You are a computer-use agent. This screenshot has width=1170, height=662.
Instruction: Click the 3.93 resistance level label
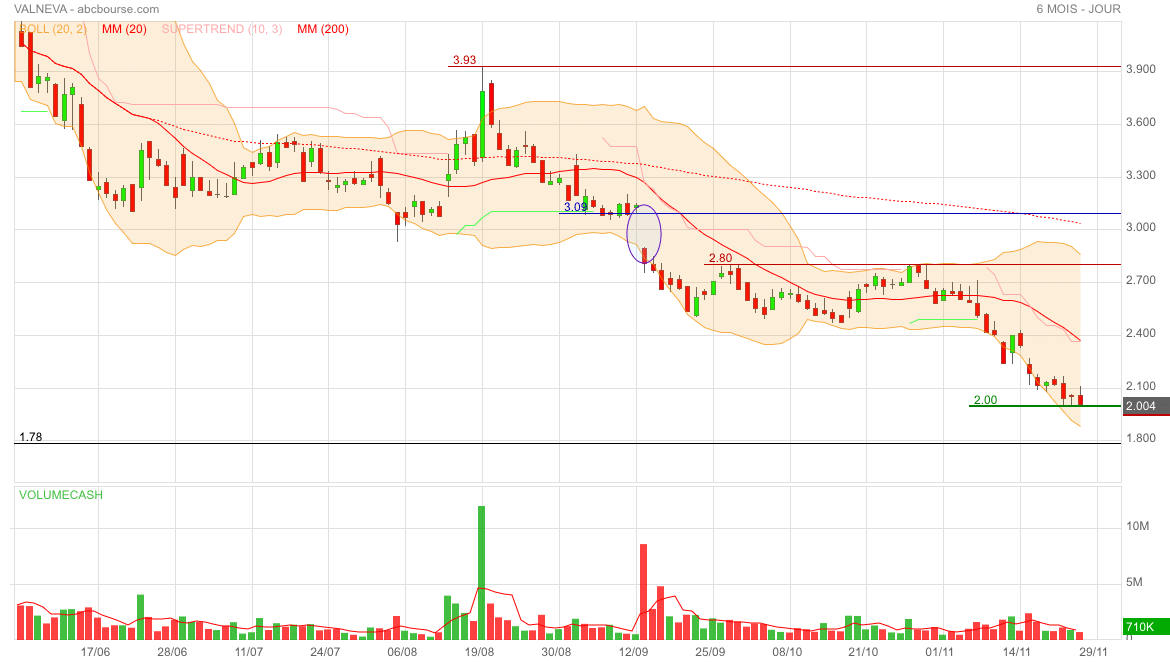click(464, 60)
